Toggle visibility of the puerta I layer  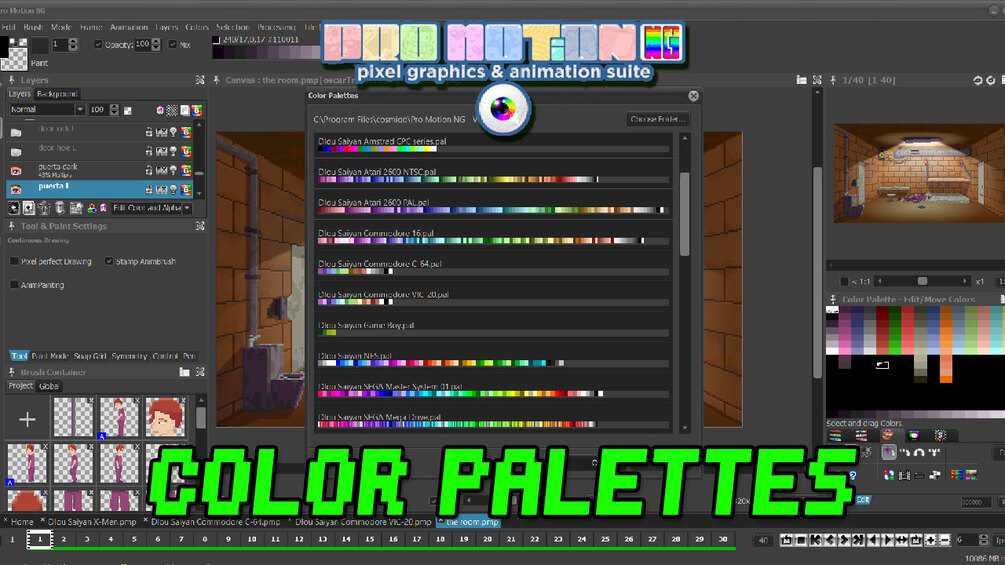[x=16, y=189]
